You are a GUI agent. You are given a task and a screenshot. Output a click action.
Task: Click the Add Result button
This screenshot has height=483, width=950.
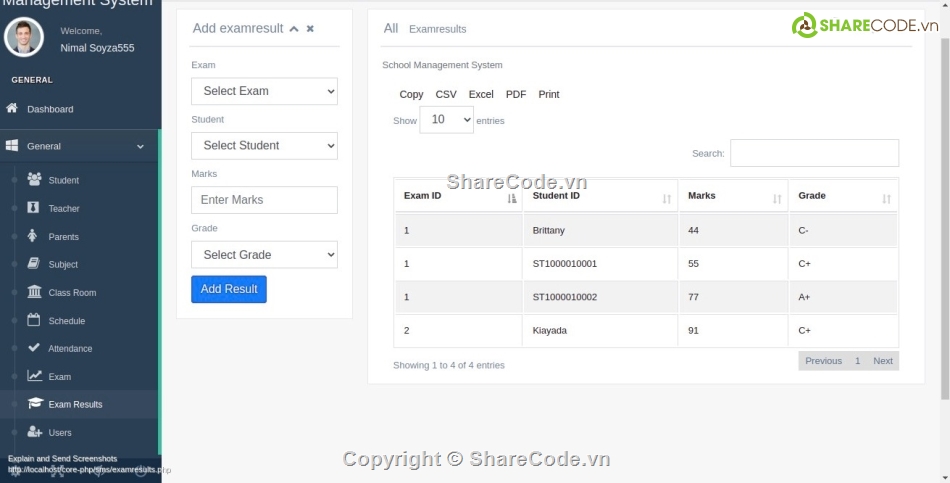coord(229,289)
